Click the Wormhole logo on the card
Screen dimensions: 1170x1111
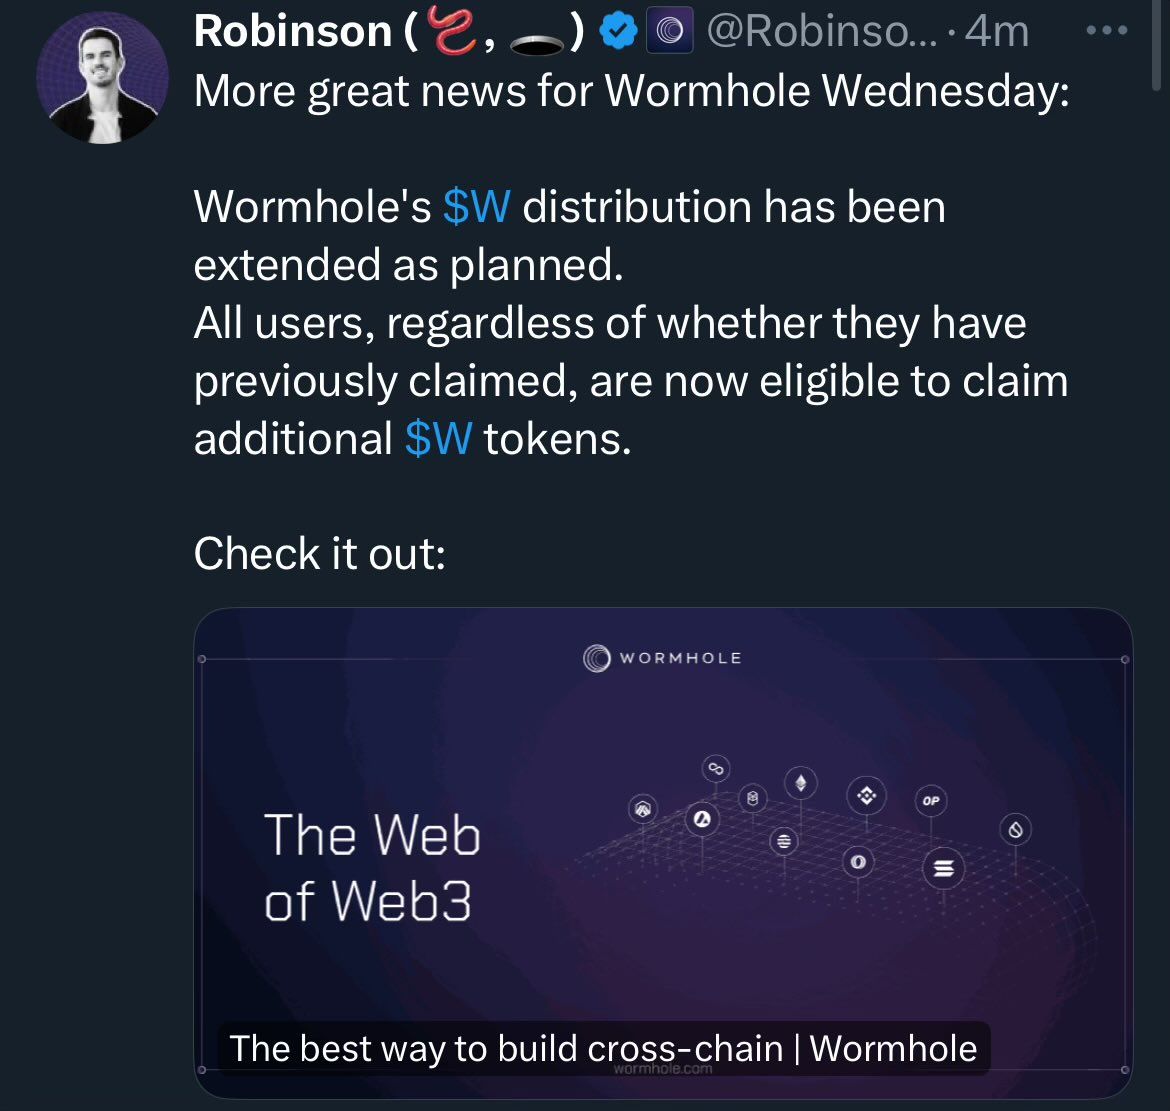(x=662, y=658)
